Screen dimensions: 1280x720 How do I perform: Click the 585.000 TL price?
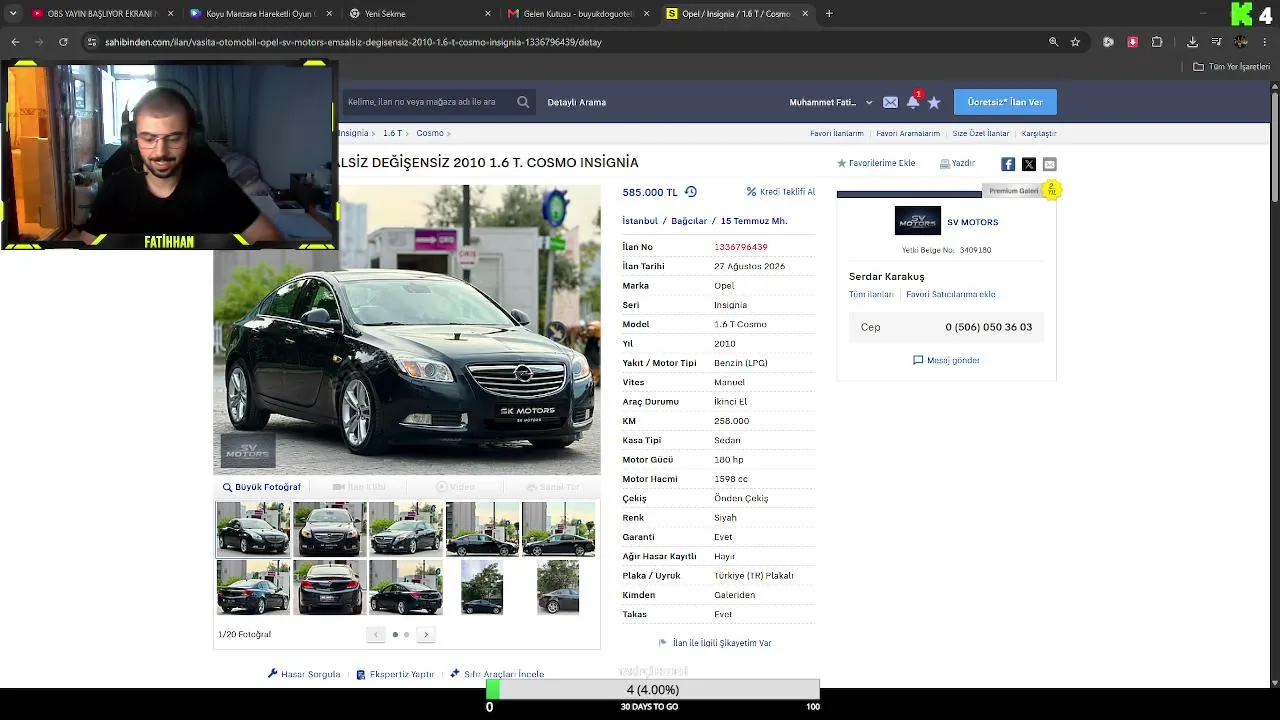(650, 192)
